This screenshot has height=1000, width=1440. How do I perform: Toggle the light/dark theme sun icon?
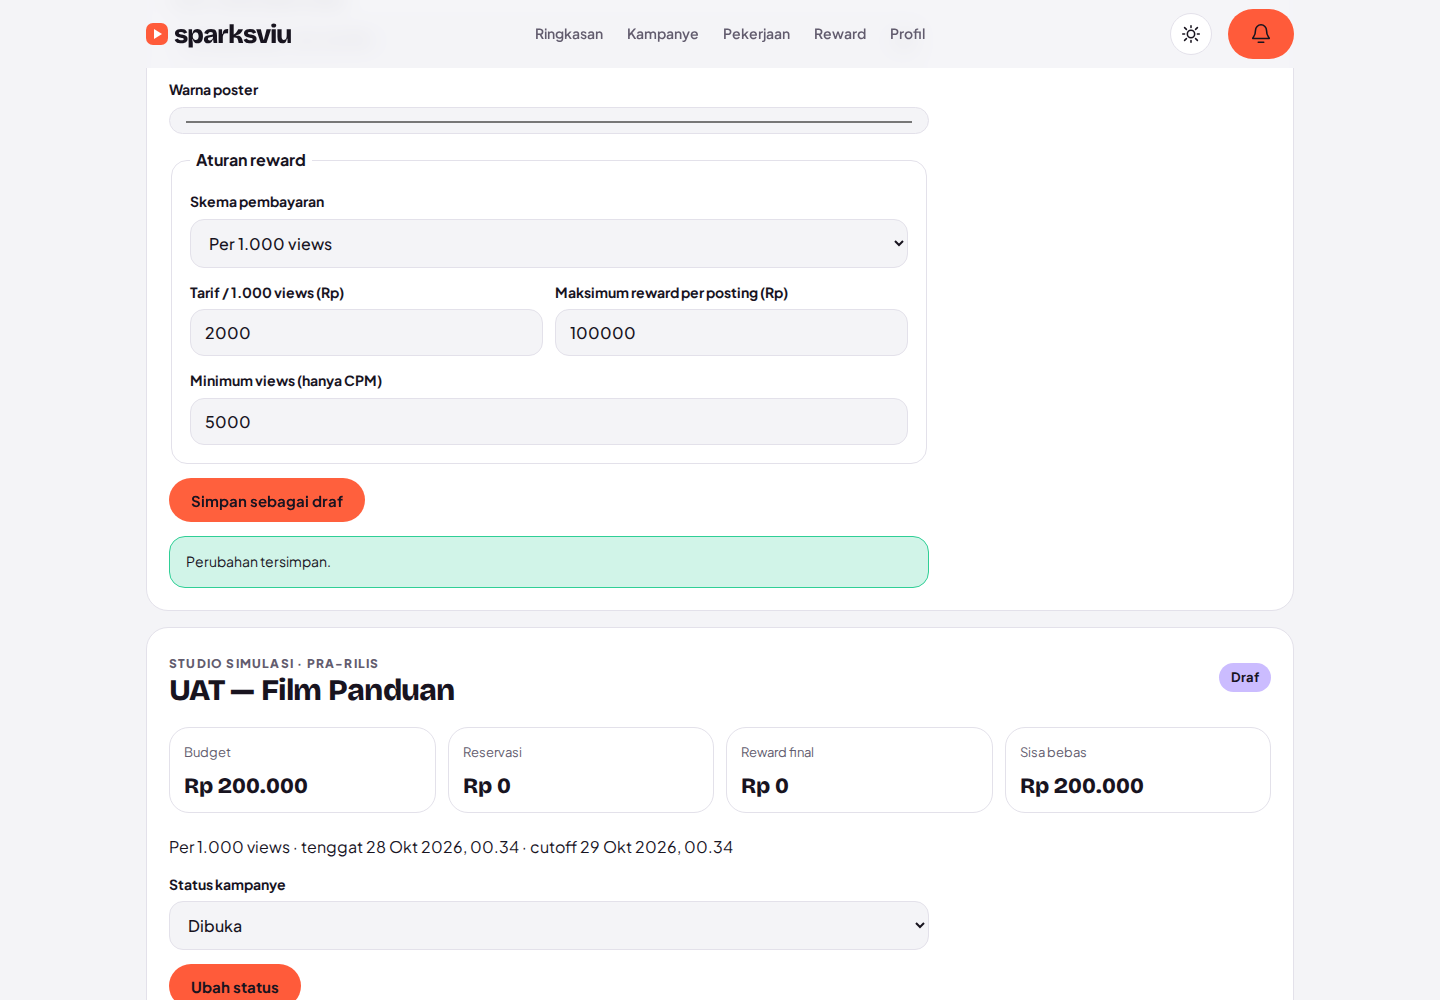(x=1191, y=34)
